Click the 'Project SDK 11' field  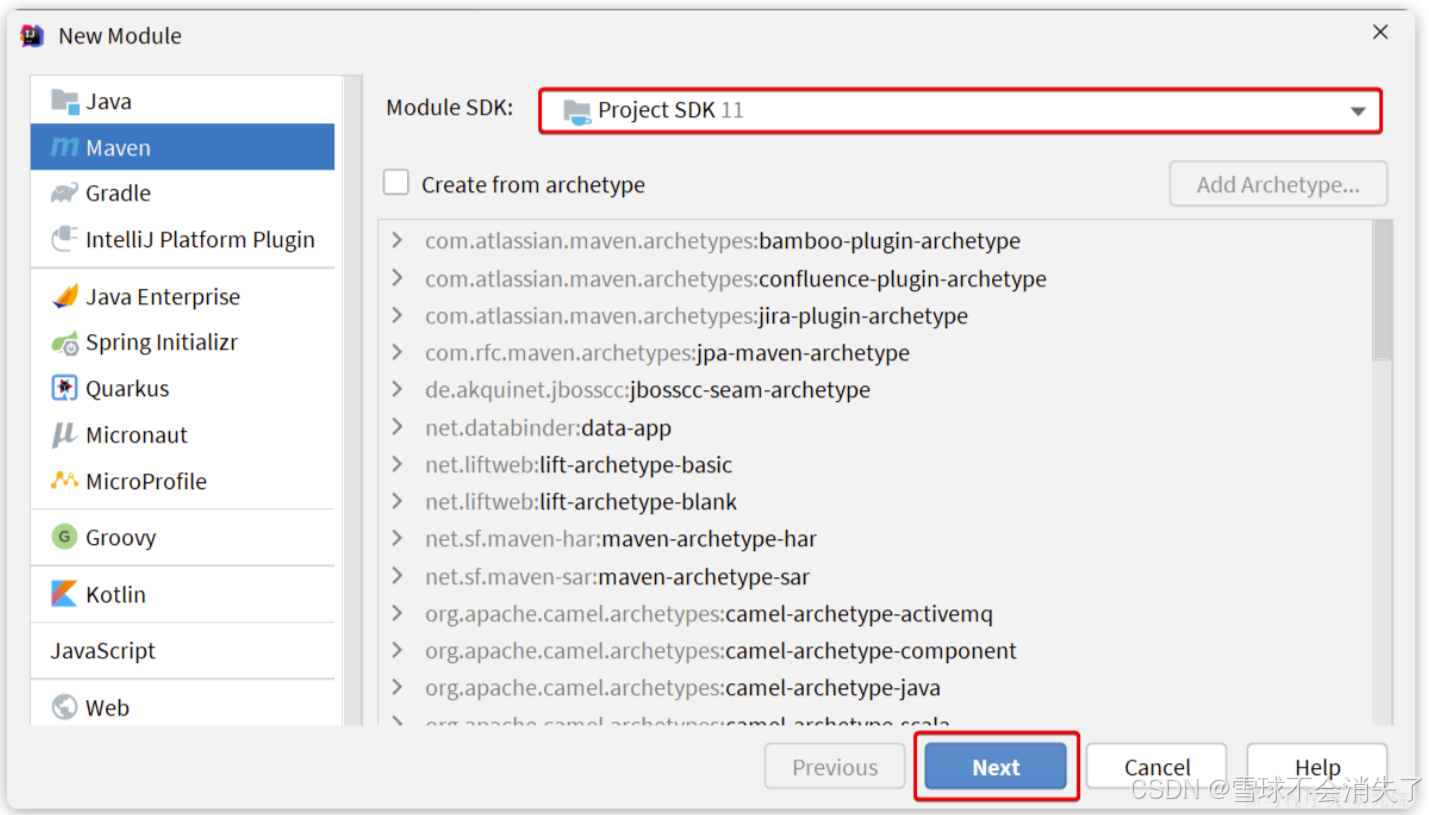960,111
